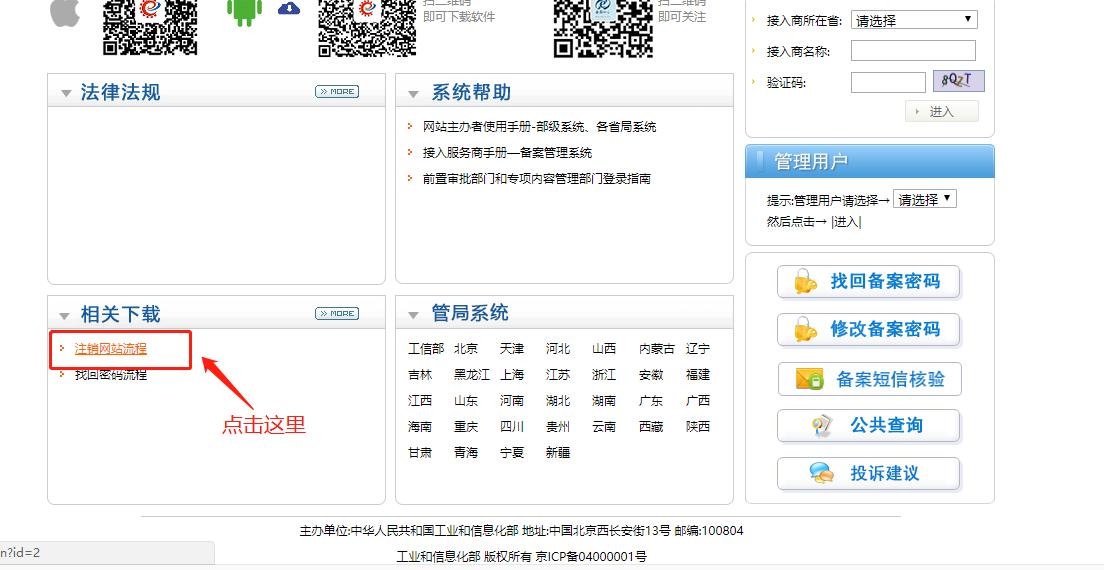Screen dimensions: 1104x570
Task: Click the |进入| link for admin users
Action: [846, 222]
